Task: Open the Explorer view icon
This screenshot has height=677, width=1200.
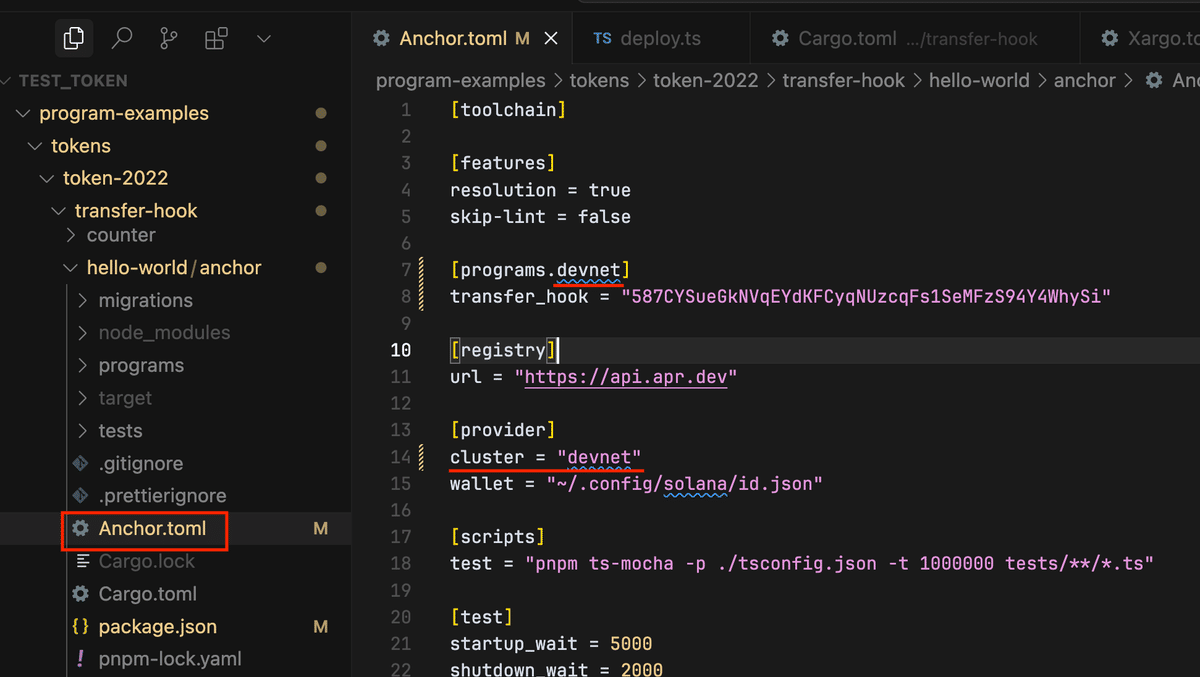Action: pos(73,39)
